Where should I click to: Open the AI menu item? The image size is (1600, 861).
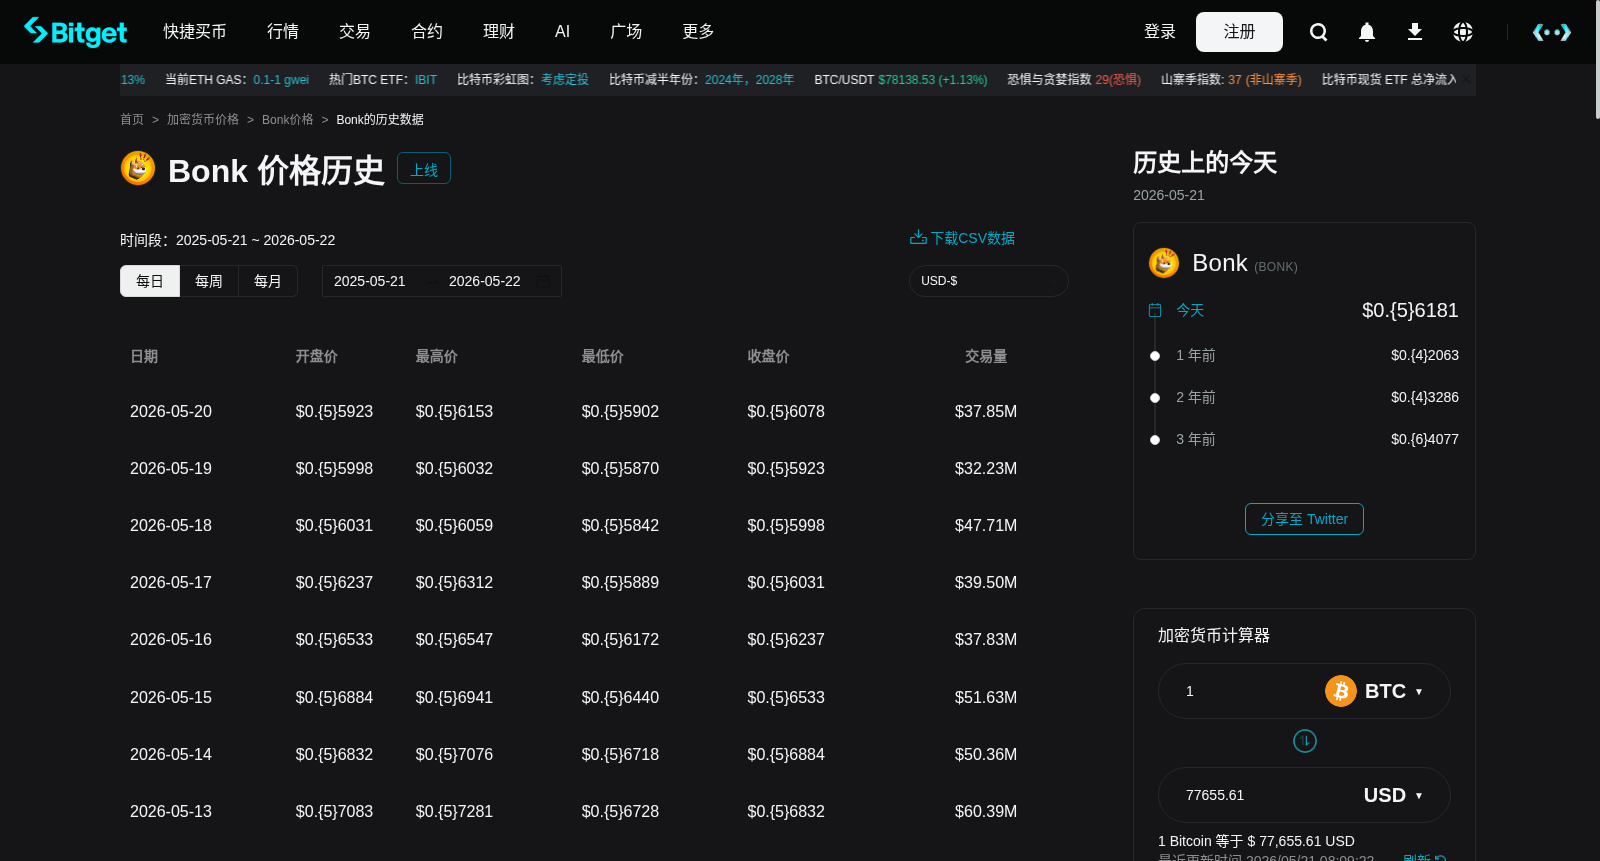click(x=562, y=32)
